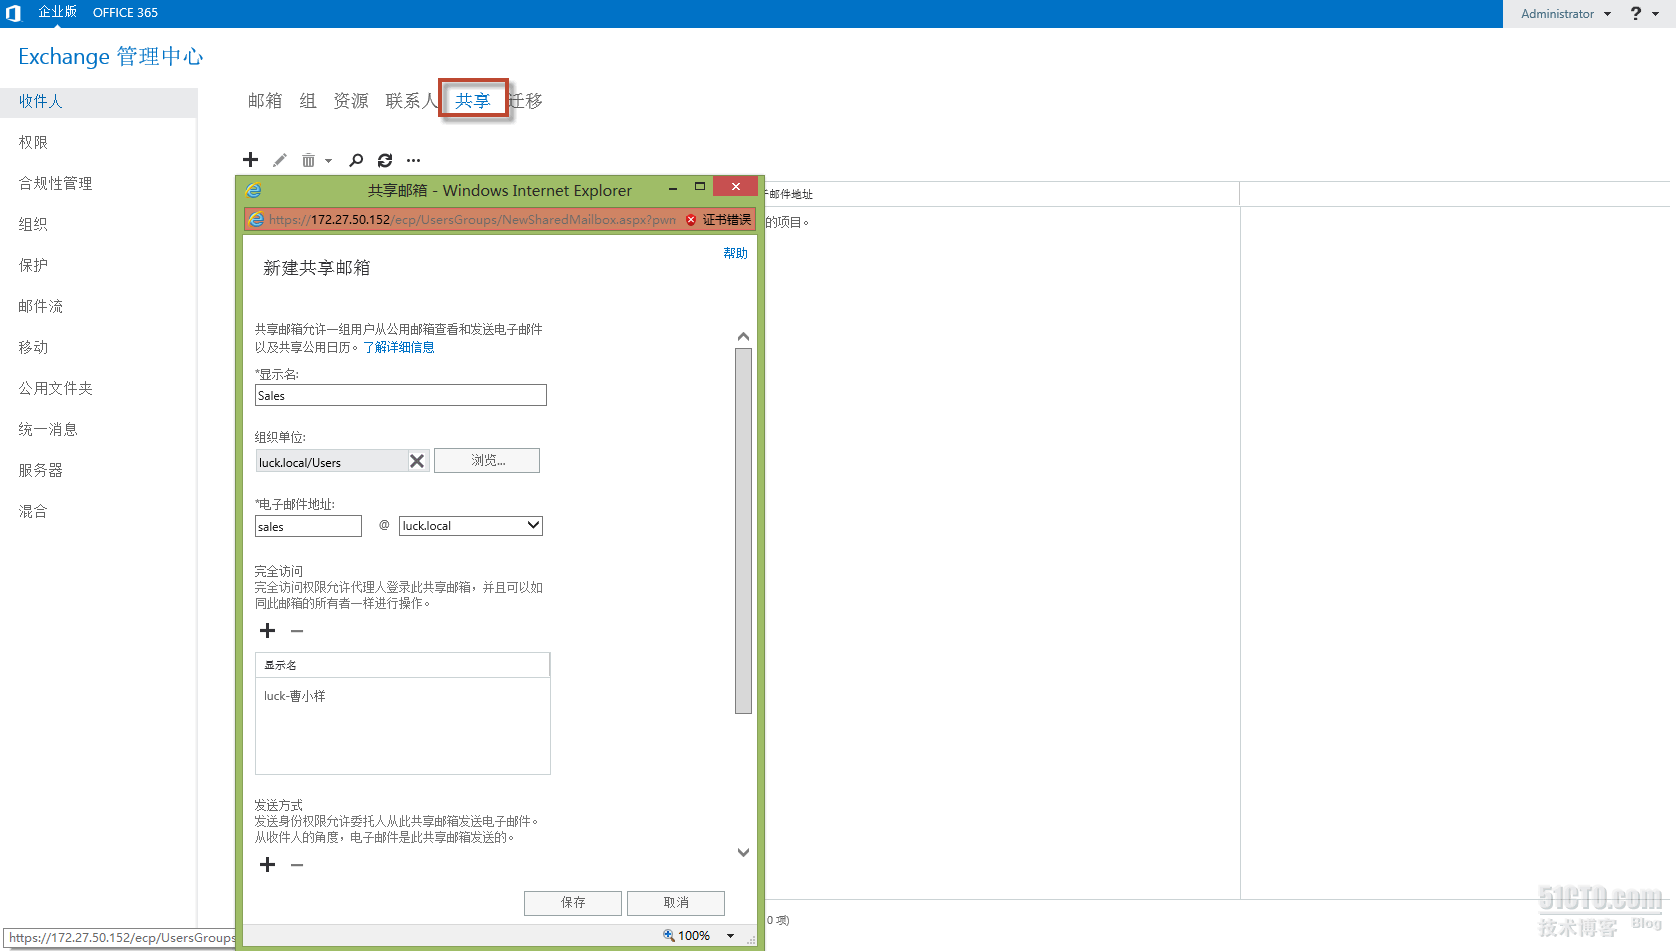Click the help question mark icon
Image resolution: width=1676 pixels, height=951 pixels.
click(x=1636, y=13)
